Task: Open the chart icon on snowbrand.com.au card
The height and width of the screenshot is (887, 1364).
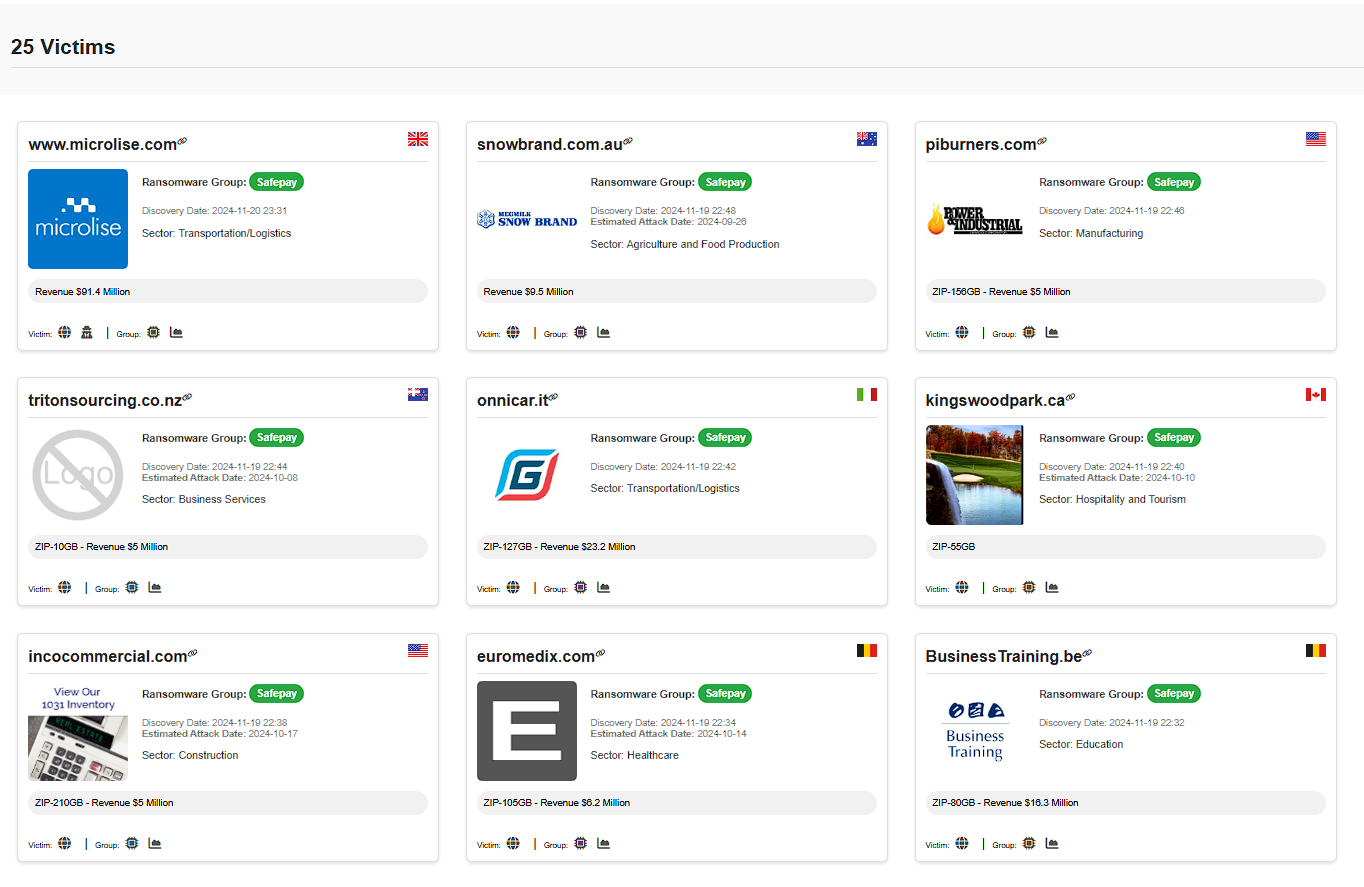Action: tap(604, 333)
